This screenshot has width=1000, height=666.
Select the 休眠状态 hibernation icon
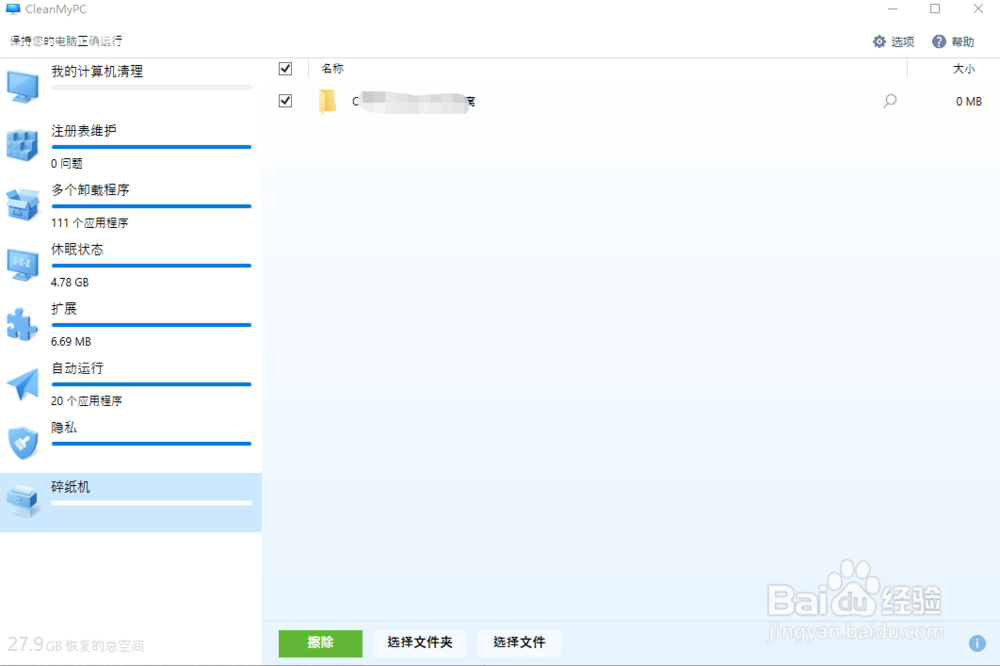pyautogui.click(x=22, y=264)
